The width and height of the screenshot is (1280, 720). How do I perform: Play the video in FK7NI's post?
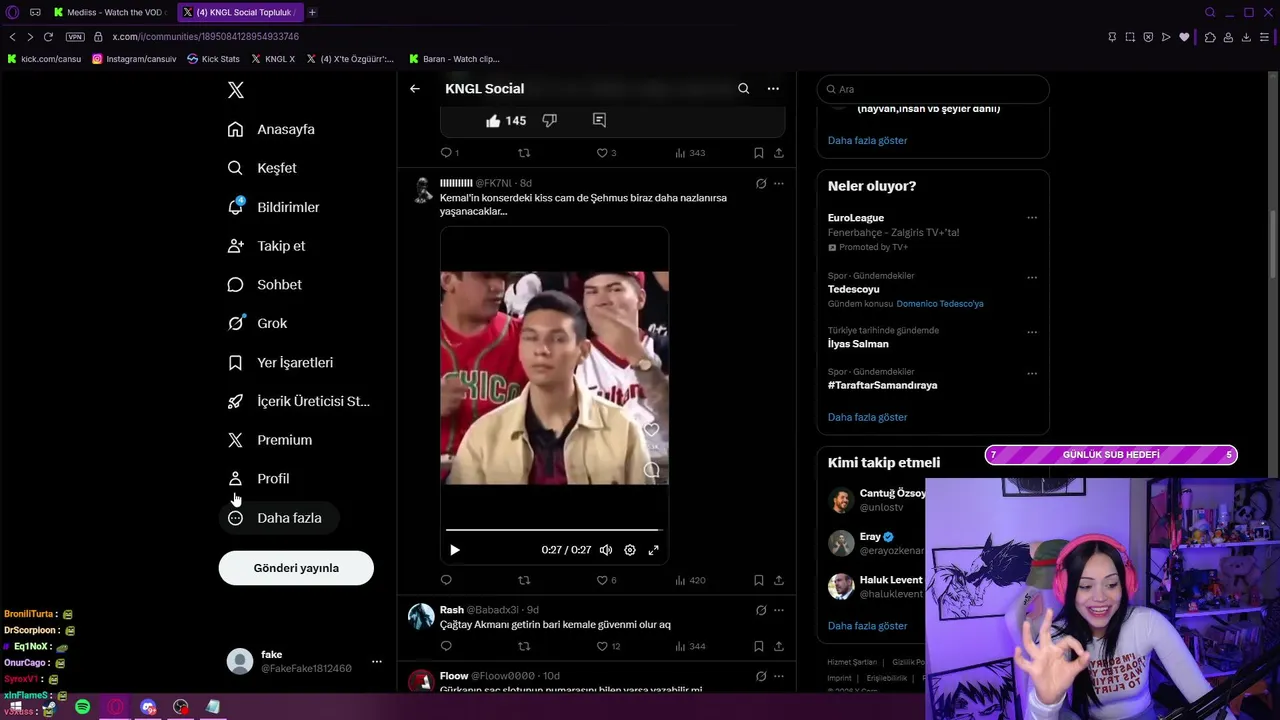pyautogui.click(x=455, y=550)
